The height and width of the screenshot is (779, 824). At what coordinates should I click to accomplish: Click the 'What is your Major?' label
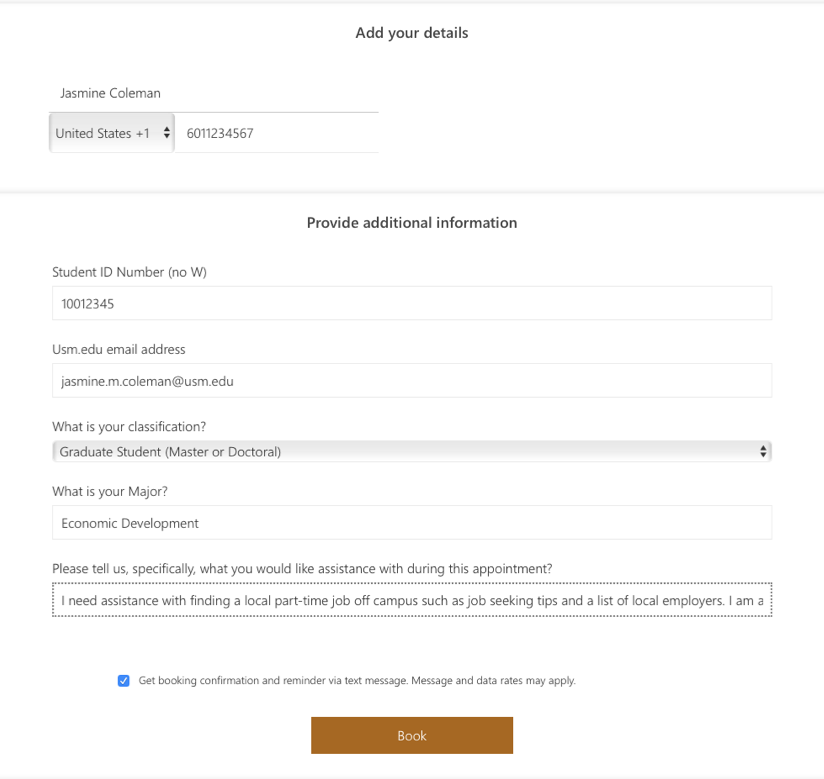pyautogui.click(x=110, y=491)
